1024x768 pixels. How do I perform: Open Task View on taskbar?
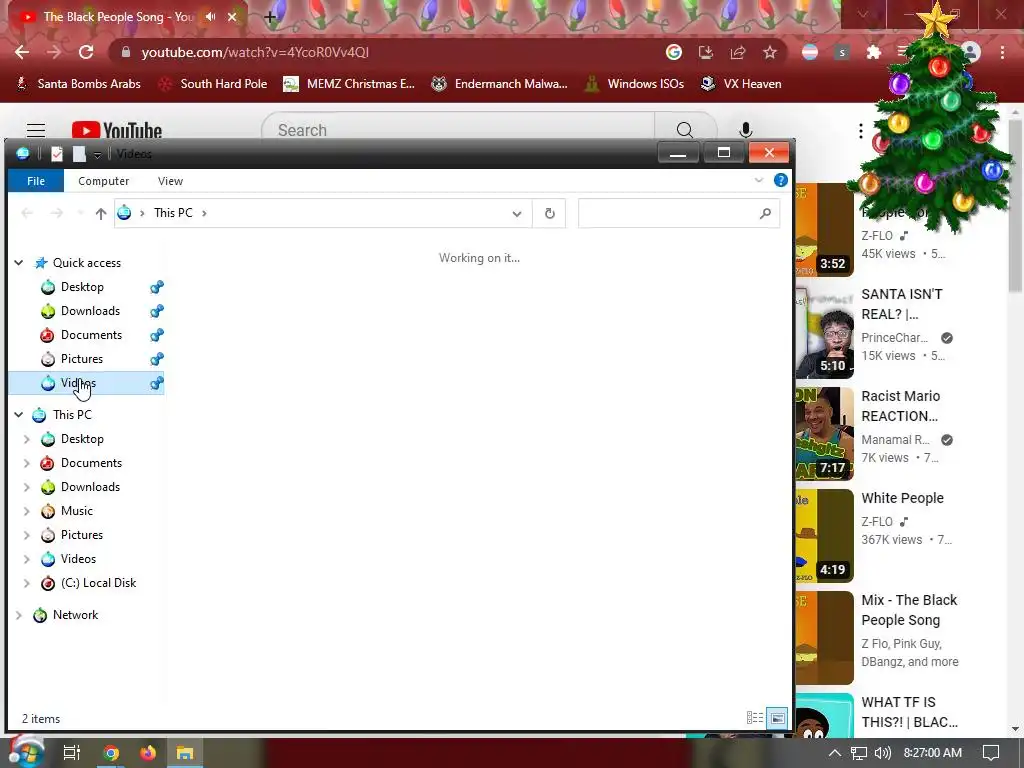coord(72,753)
